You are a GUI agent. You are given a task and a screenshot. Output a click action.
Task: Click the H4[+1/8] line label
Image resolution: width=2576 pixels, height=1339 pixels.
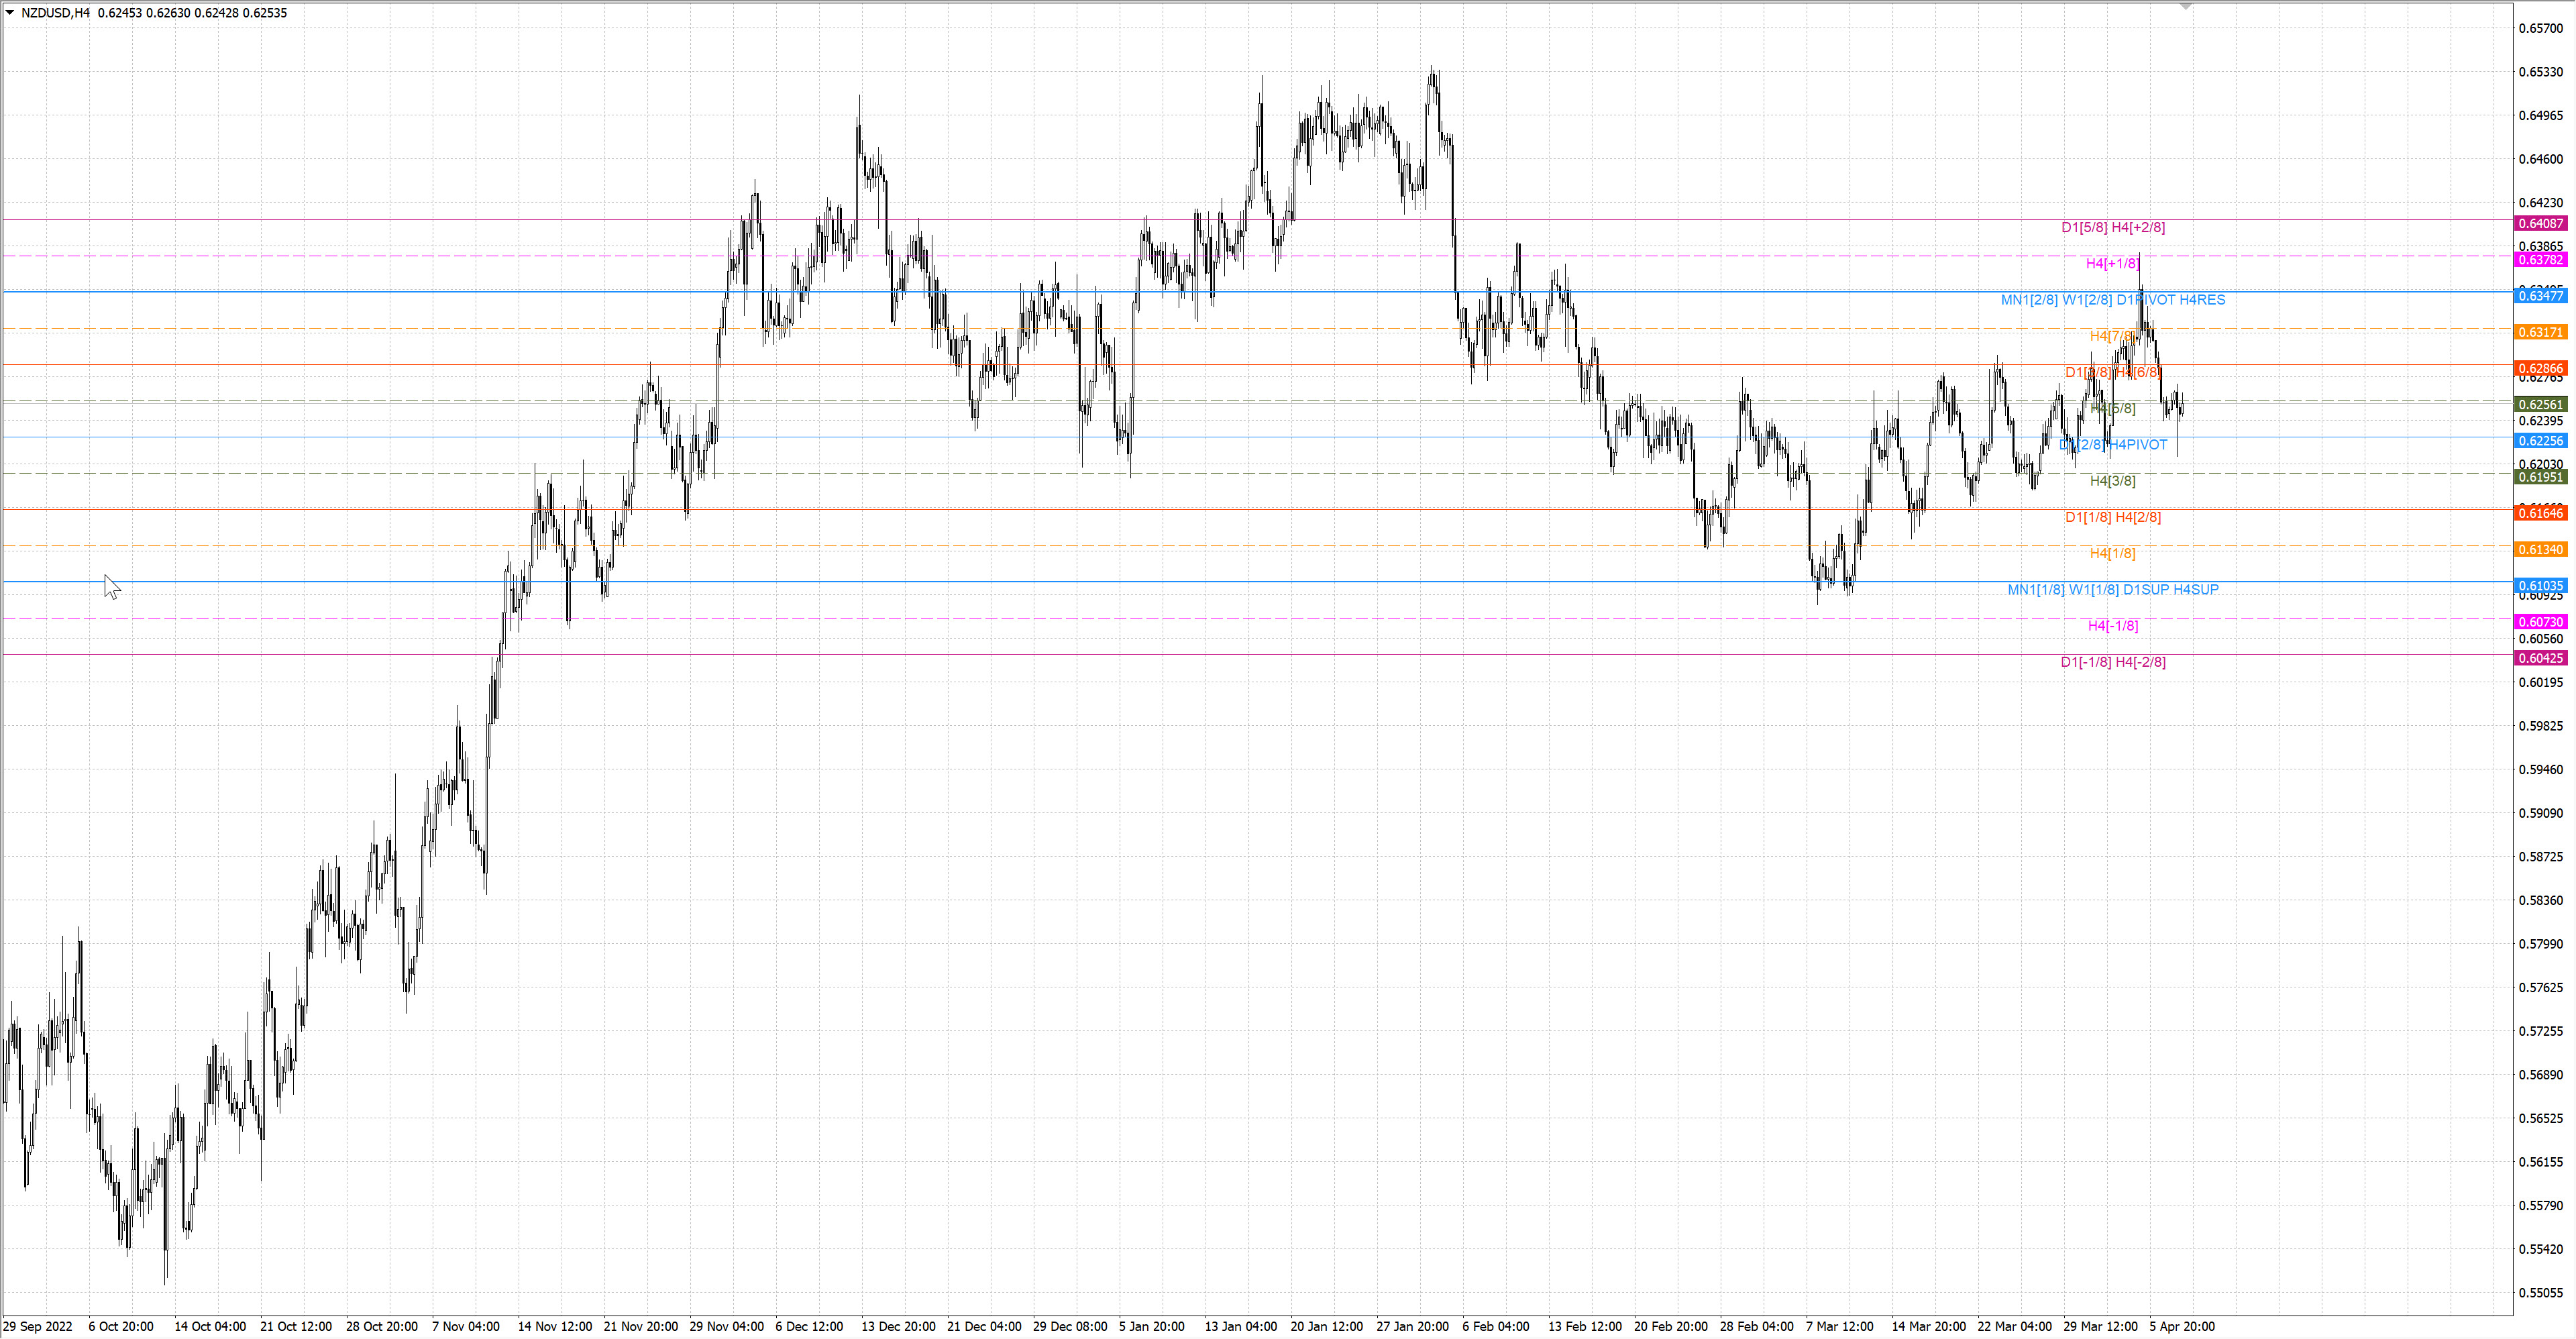click(x=2113, y=264)
